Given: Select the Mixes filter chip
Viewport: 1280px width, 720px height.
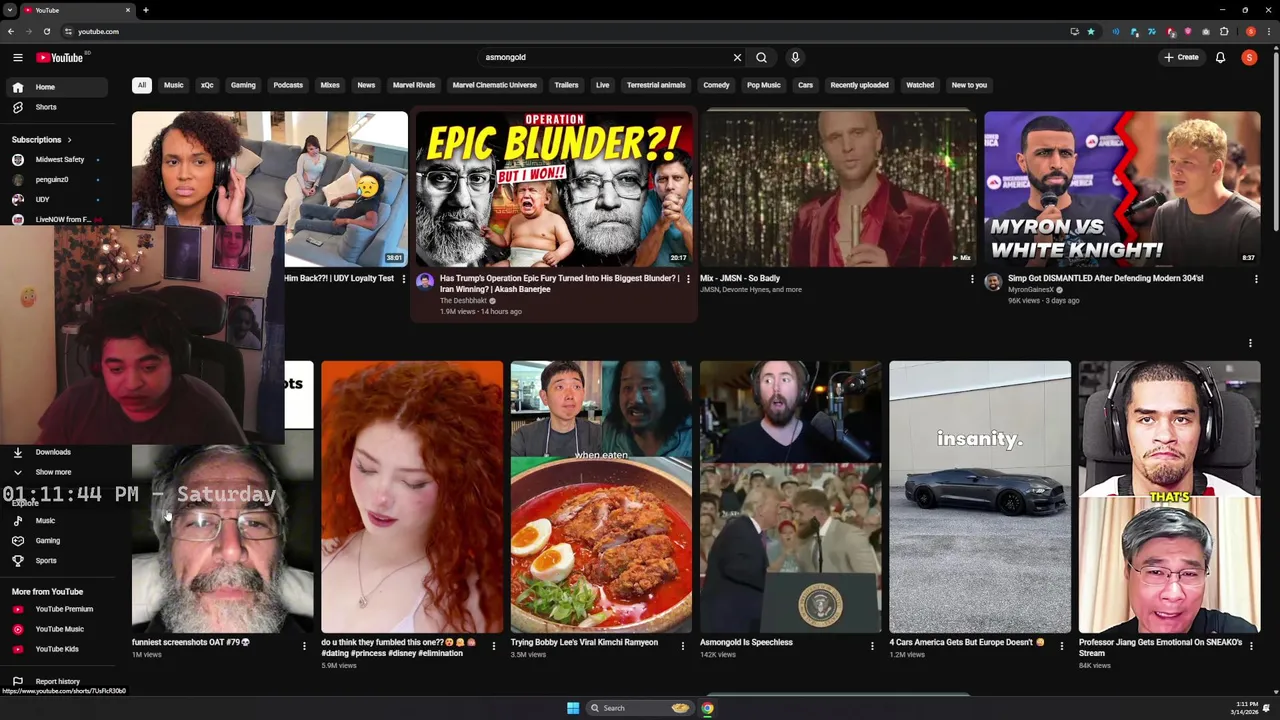Looking at the screenshot, I should click(x=330, y=85).
